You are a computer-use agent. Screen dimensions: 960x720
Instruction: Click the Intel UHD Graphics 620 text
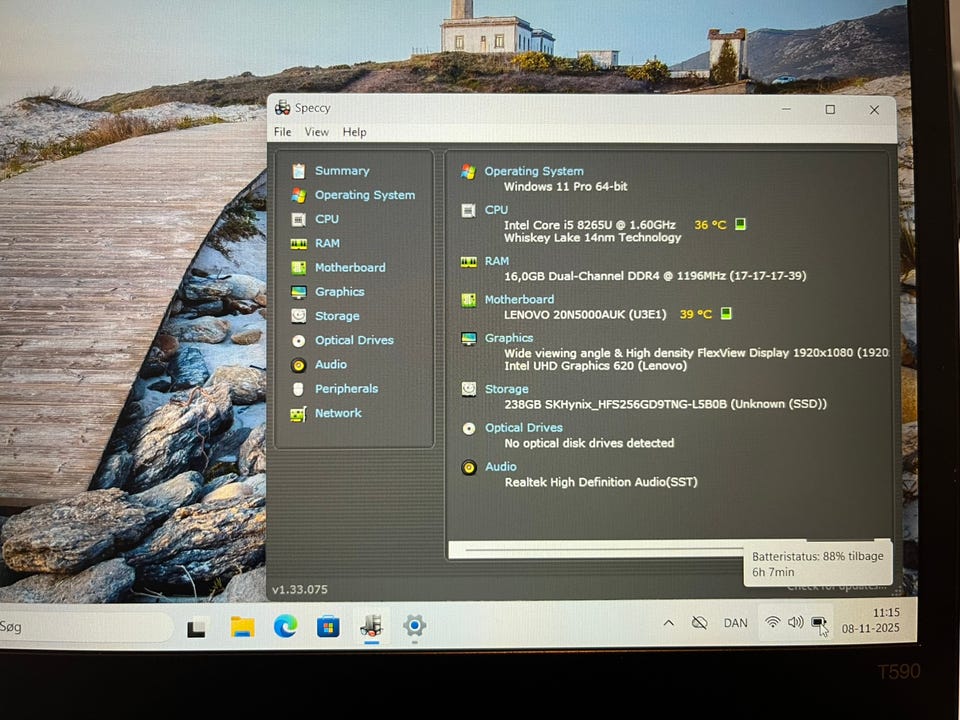595,366
